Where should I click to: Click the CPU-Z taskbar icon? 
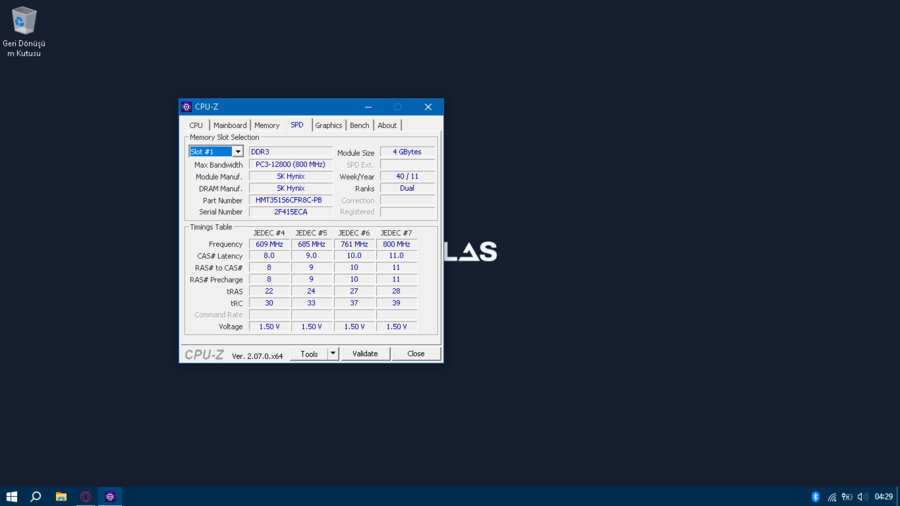(110, 496)
